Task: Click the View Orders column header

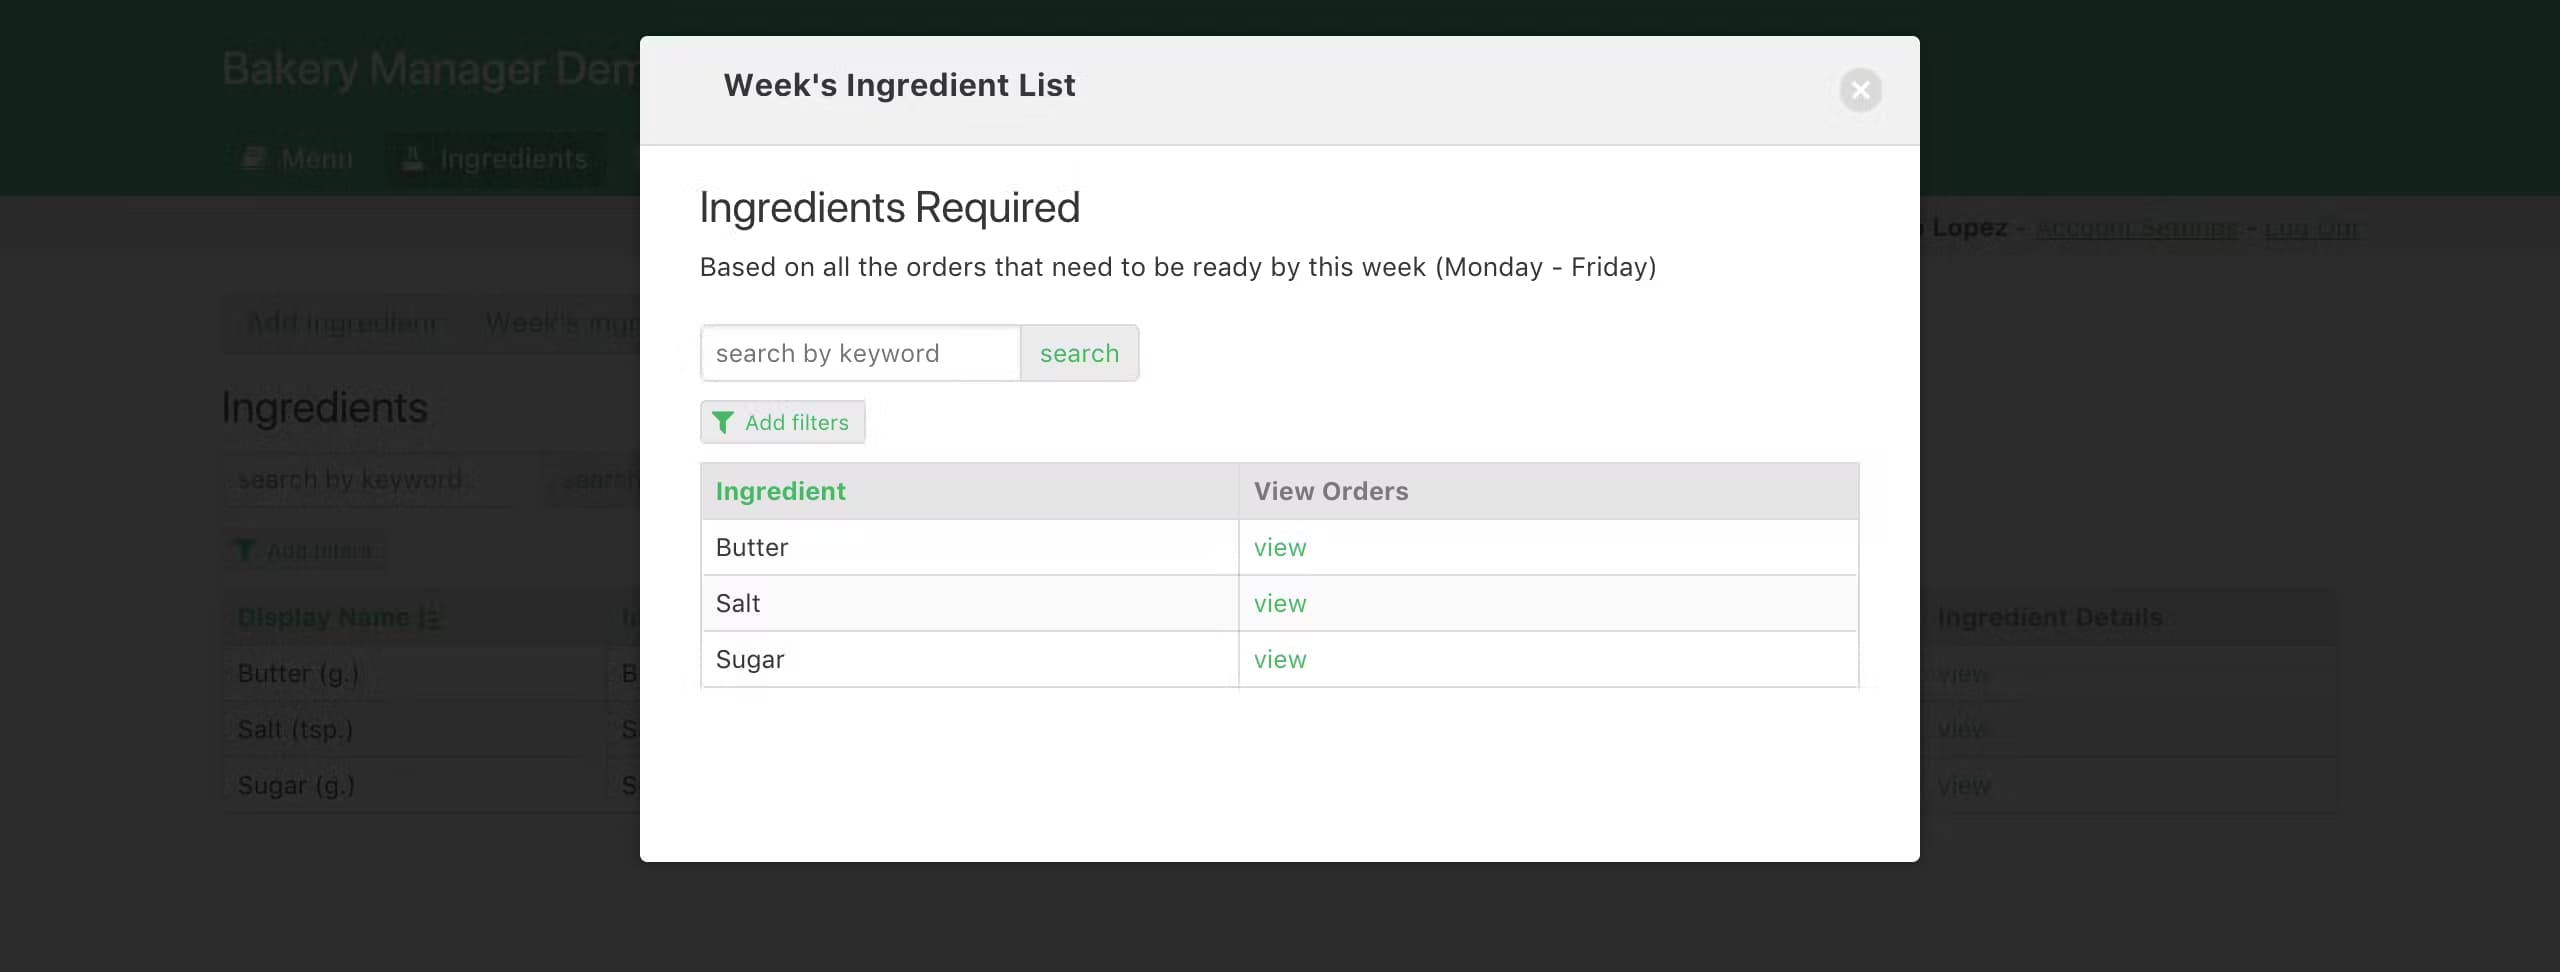Action: pyautogui.click(x=1330, y=491)
